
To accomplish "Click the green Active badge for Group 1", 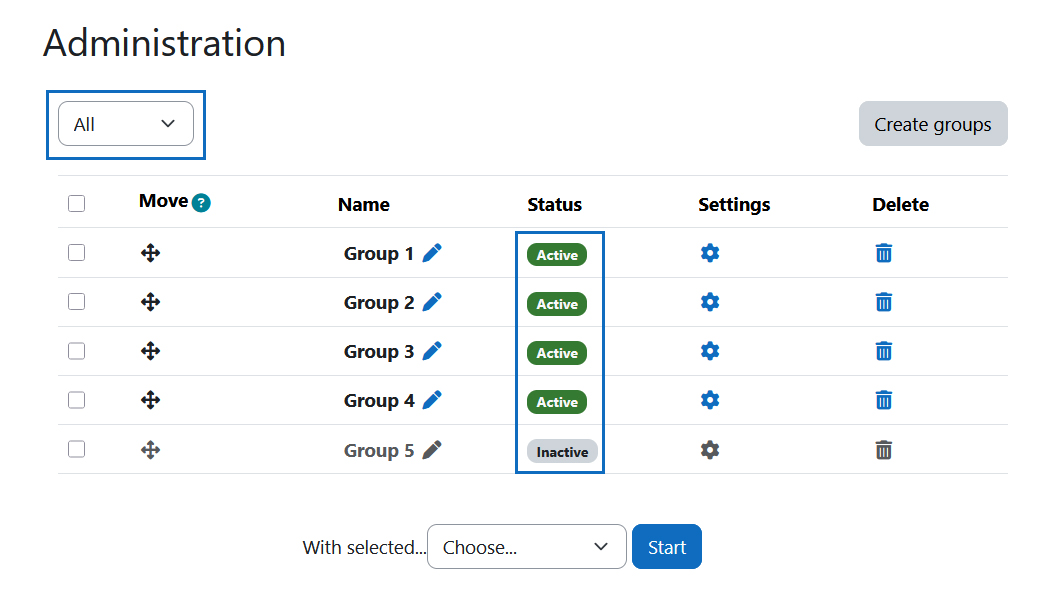I will click(x=557, y=255).
